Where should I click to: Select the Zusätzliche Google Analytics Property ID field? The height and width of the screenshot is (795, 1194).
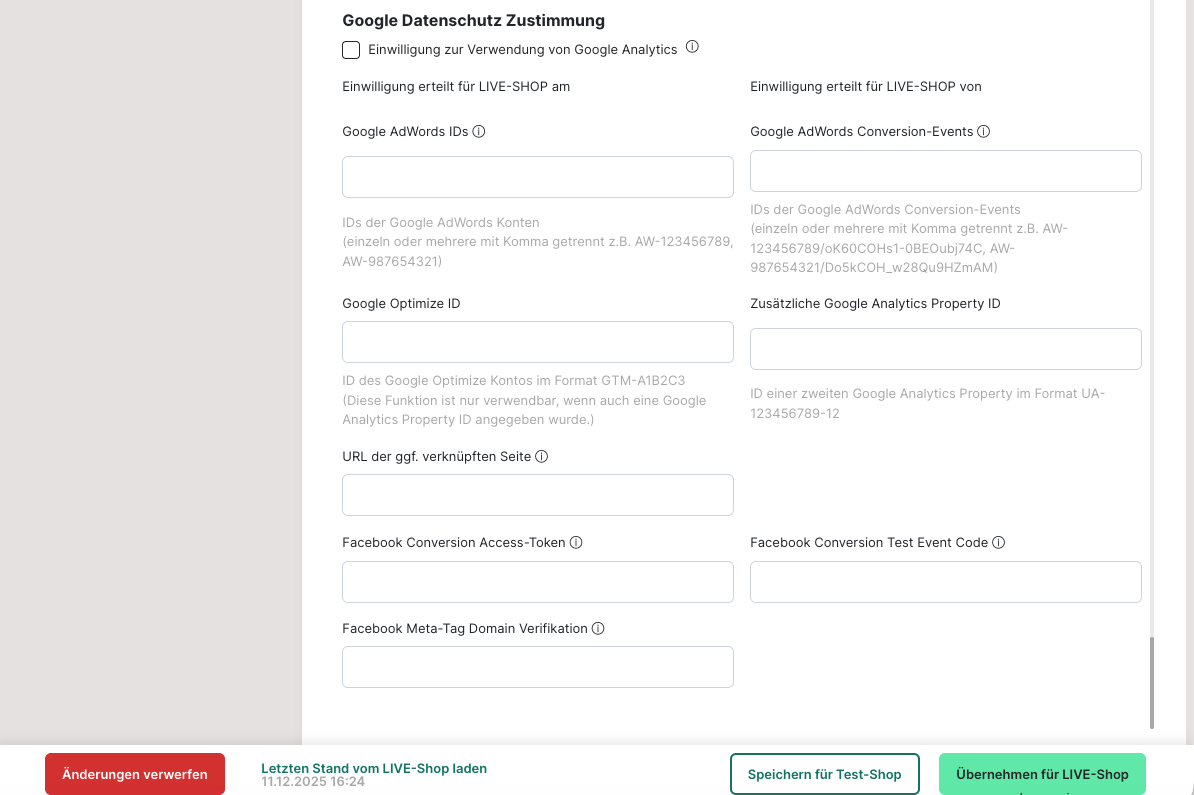[945, 349]
